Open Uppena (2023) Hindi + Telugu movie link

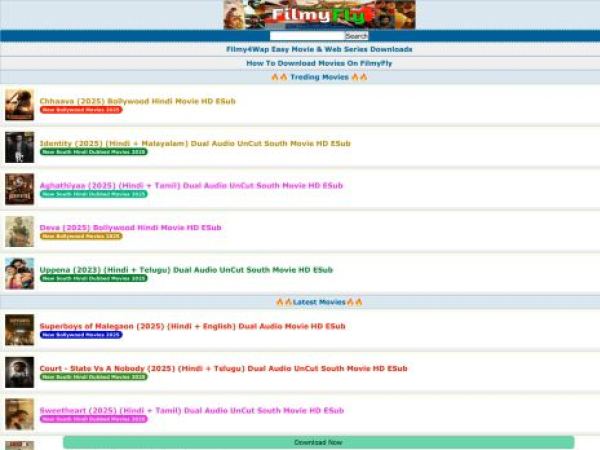186,269
